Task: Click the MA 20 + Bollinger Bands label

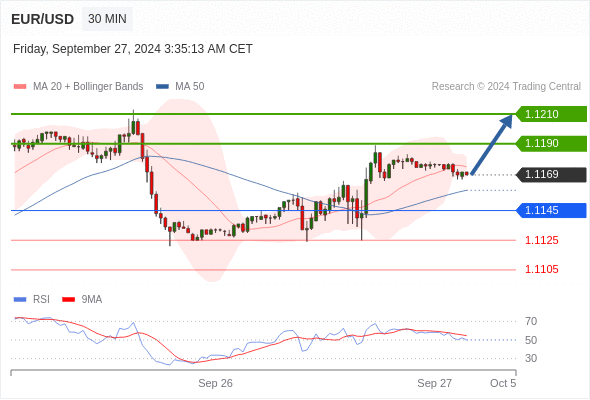Action: point(88,87)
